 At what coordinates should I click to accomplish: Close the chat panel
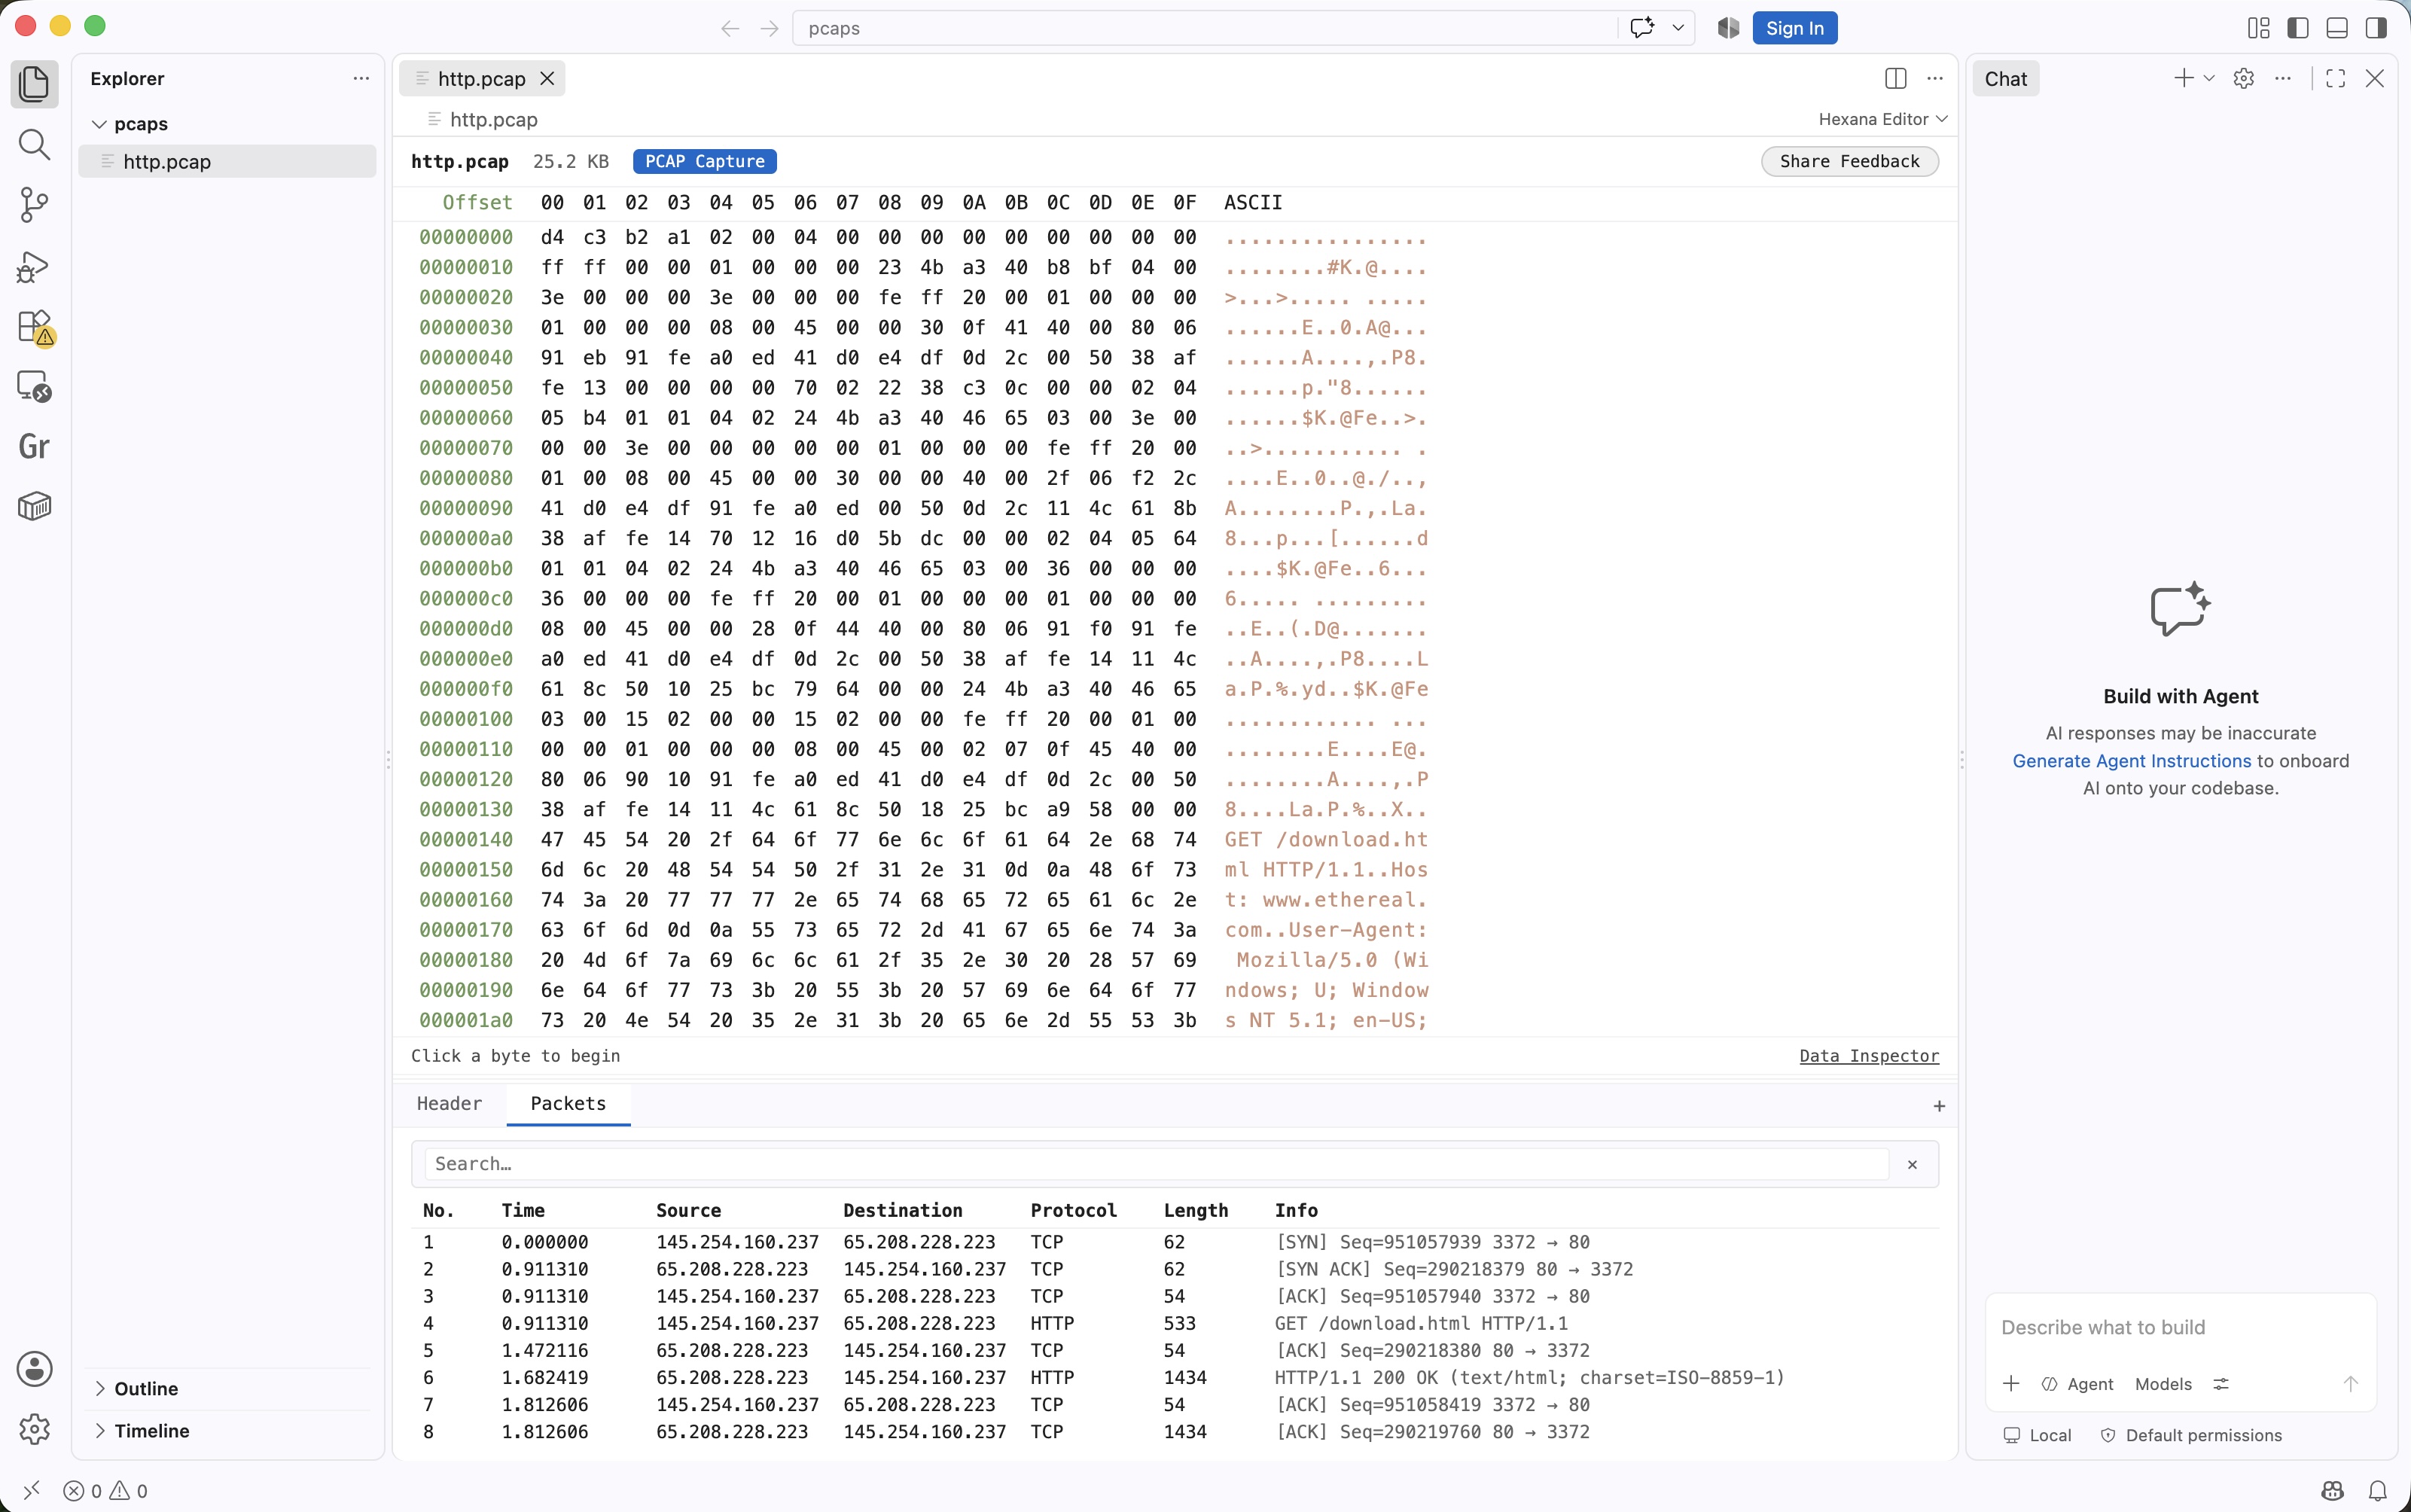2375,78
